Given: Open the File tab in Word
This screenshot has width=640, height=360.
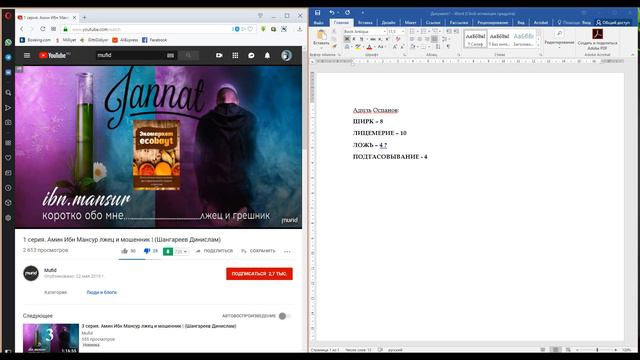Looking at the screenshot, I should click(x=318, y=22).
